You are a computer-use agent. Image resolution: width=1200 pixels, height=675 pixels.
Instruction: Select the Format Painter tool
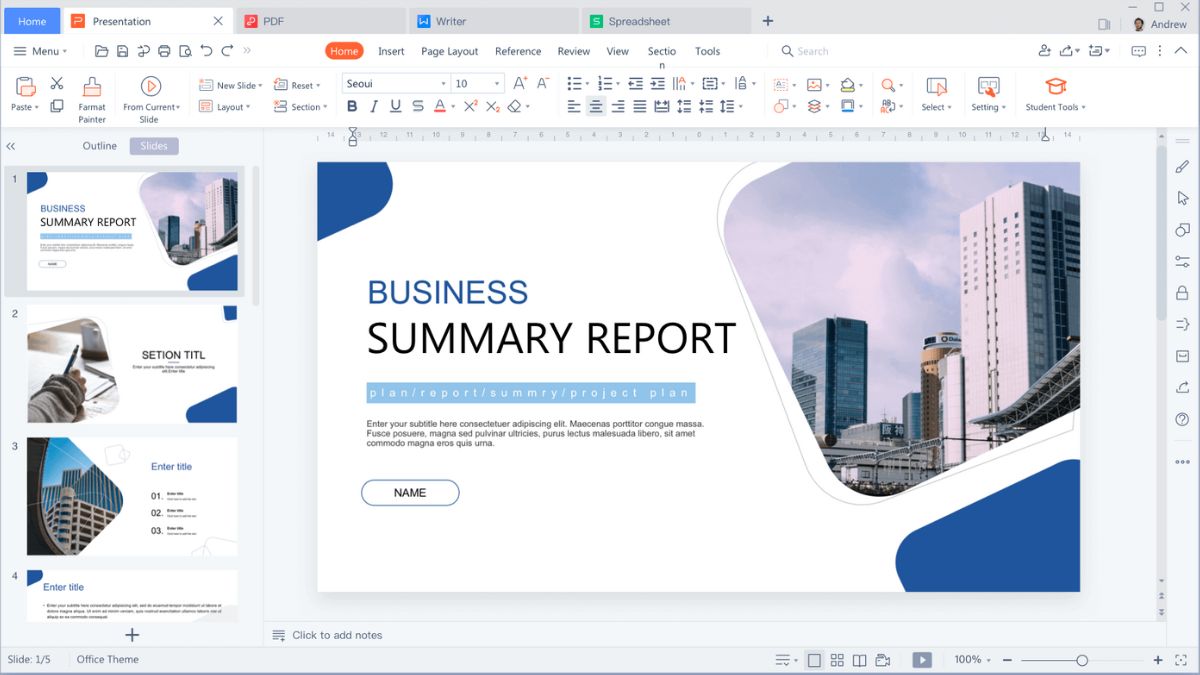pyautogui.click(x=91, y=96)
